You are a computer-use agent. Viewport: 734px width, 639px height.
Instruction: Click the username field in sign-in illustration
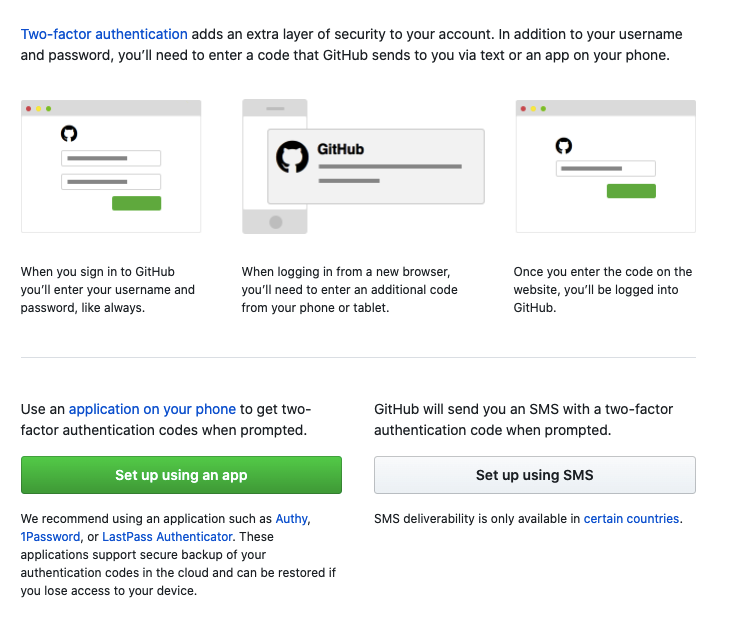point(111,158)
